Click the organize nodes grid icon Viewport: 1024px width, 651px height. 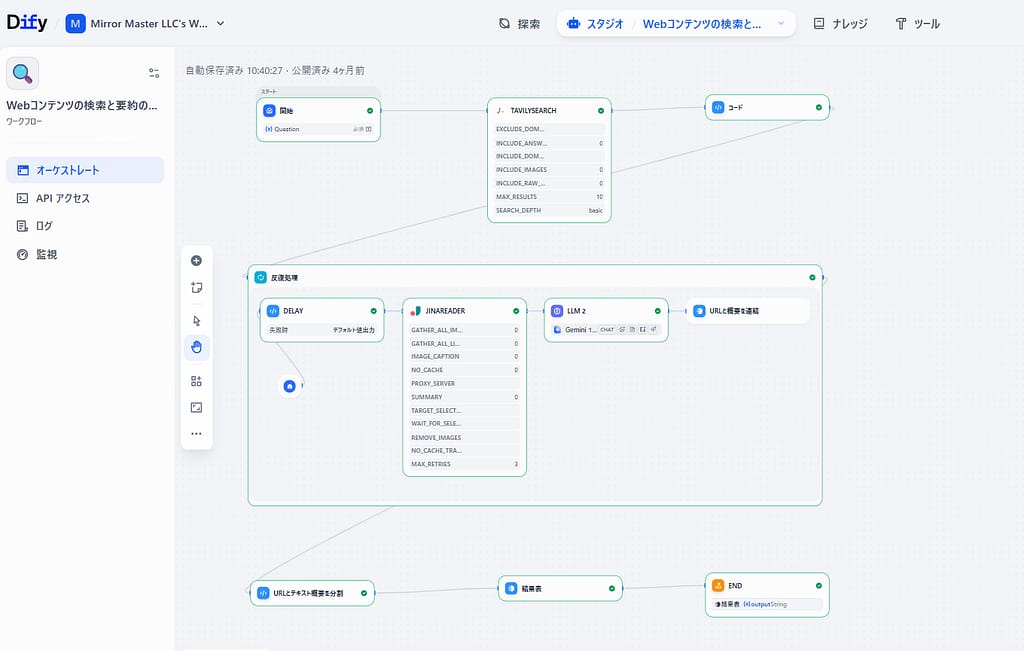(x=196, y=381)
